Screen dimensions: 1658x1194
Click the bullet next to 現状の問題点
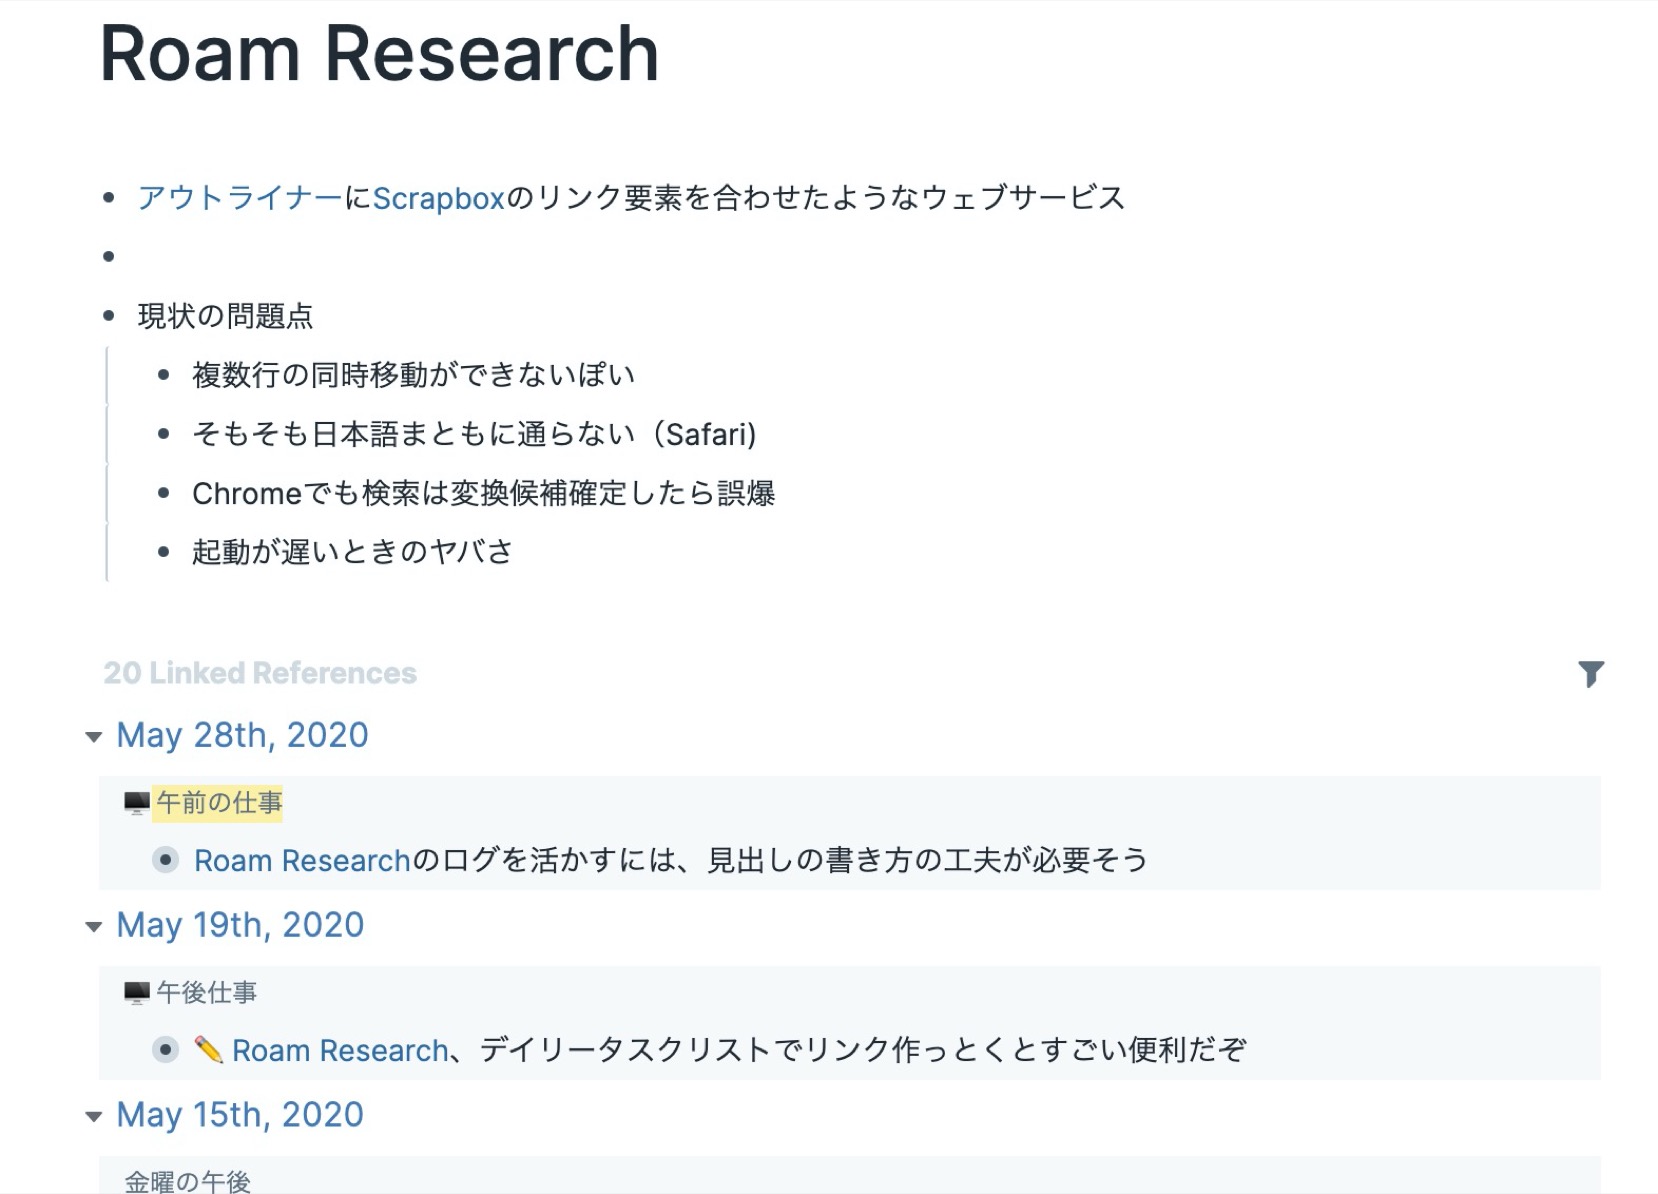click(x=110, y=316)
